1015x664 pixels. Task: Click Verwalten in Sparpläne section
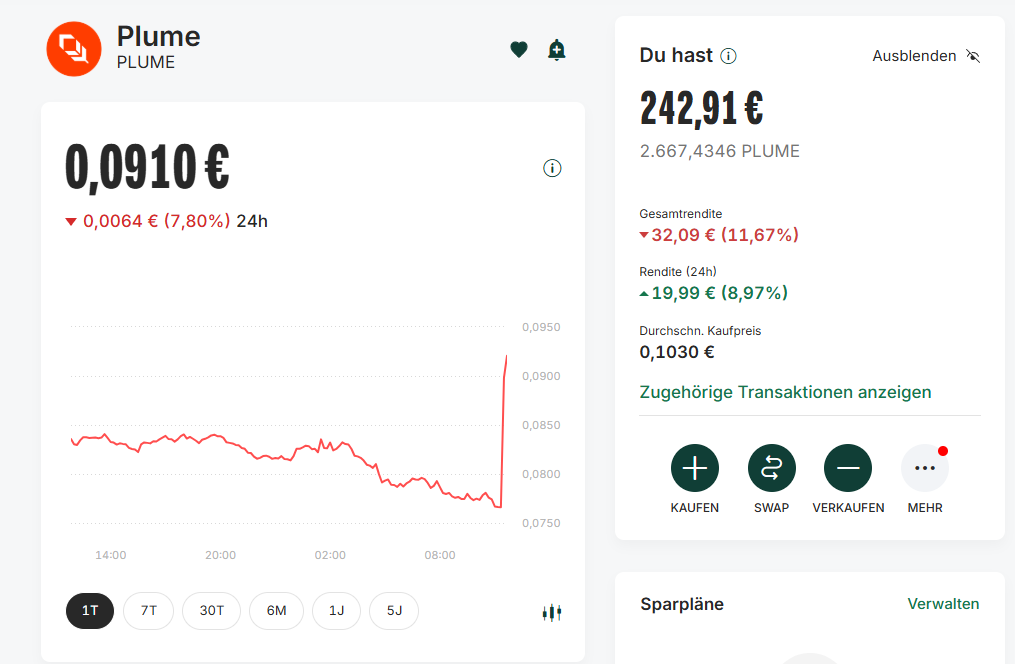pyautogui.click(x=943, y=603)
